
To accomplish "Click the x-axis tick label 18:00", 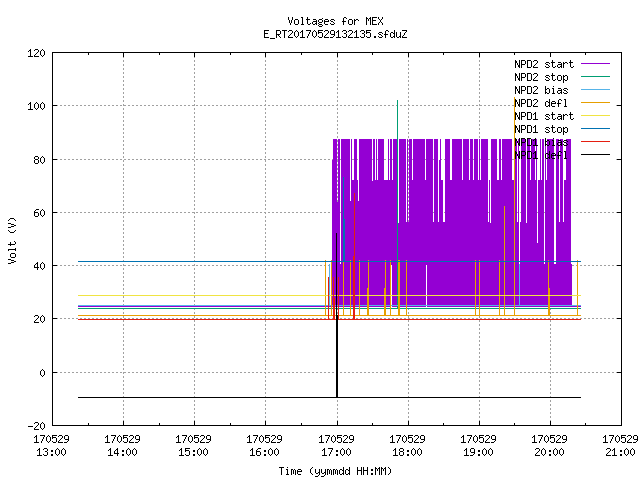I will coord(407,452).
